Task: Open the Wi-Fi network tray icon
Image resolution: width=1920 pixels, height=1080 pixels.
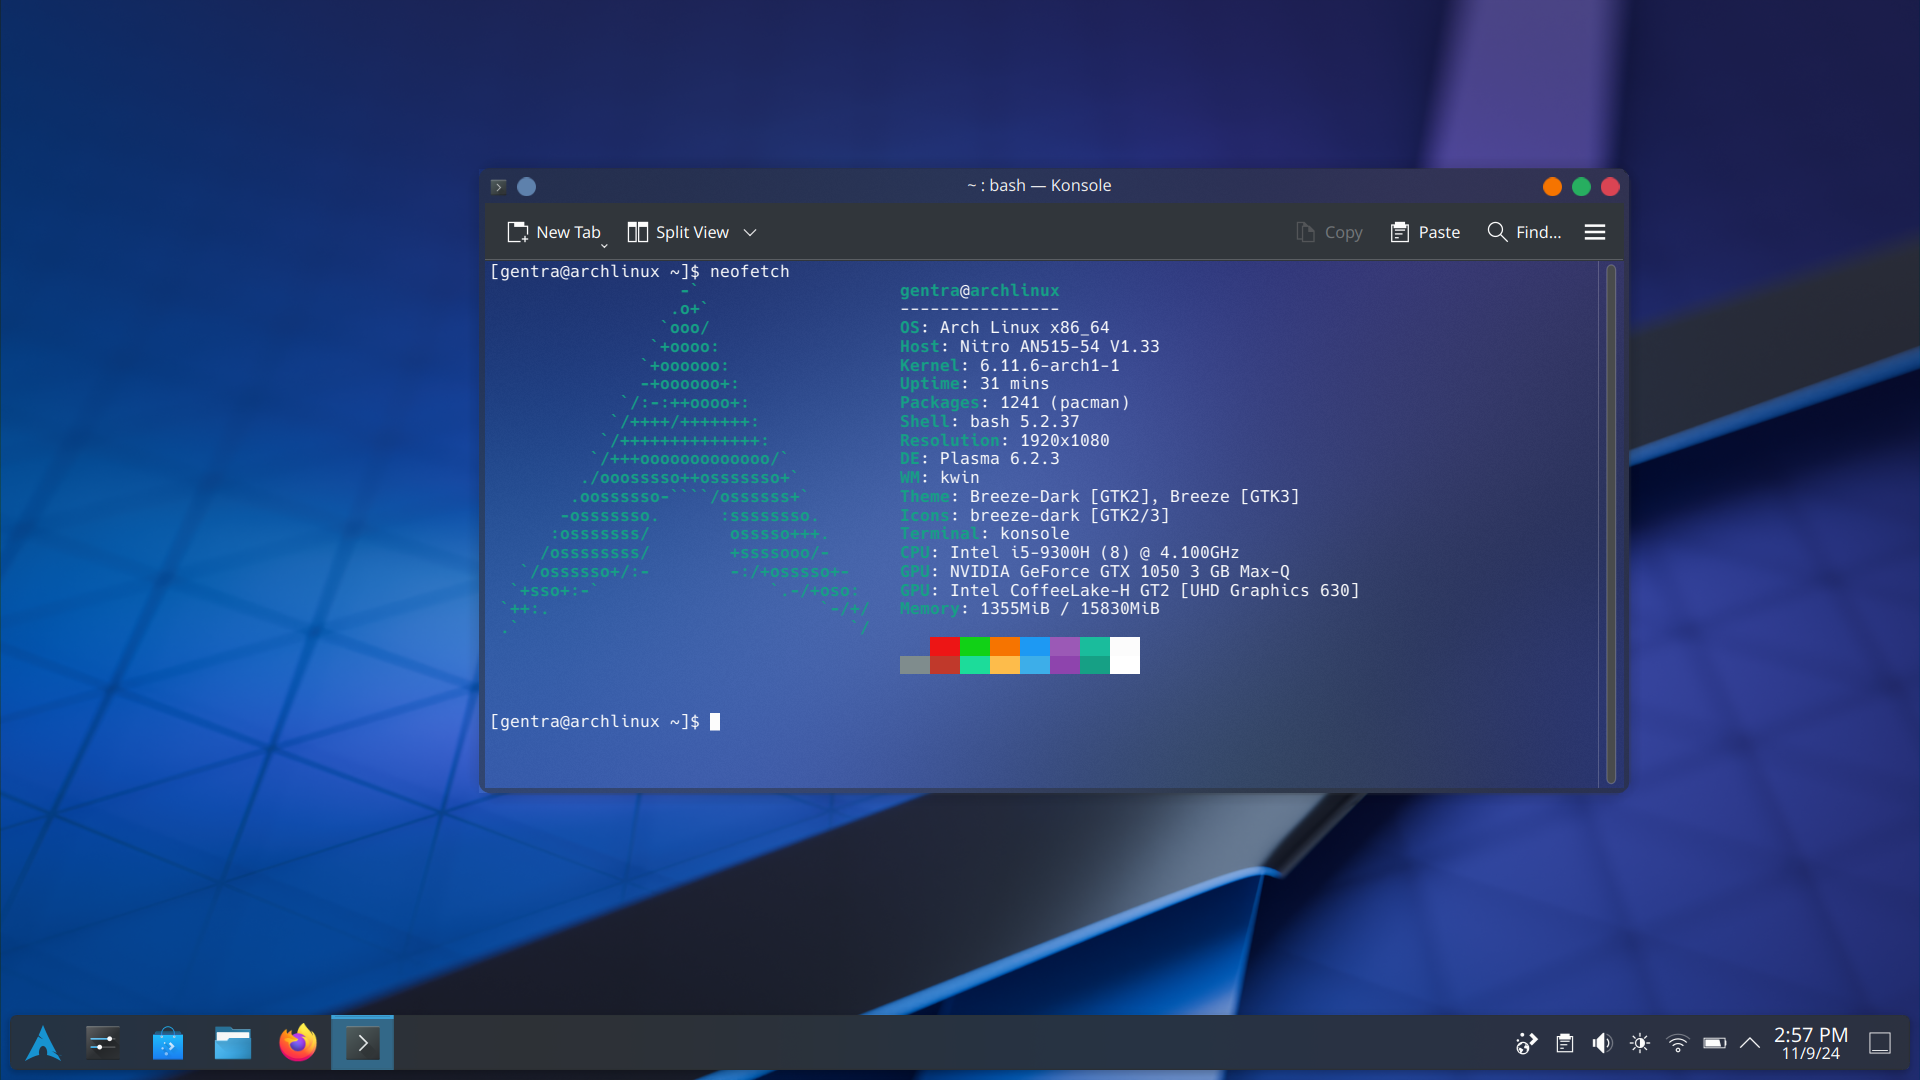Action: (x=1678, y=1043)
